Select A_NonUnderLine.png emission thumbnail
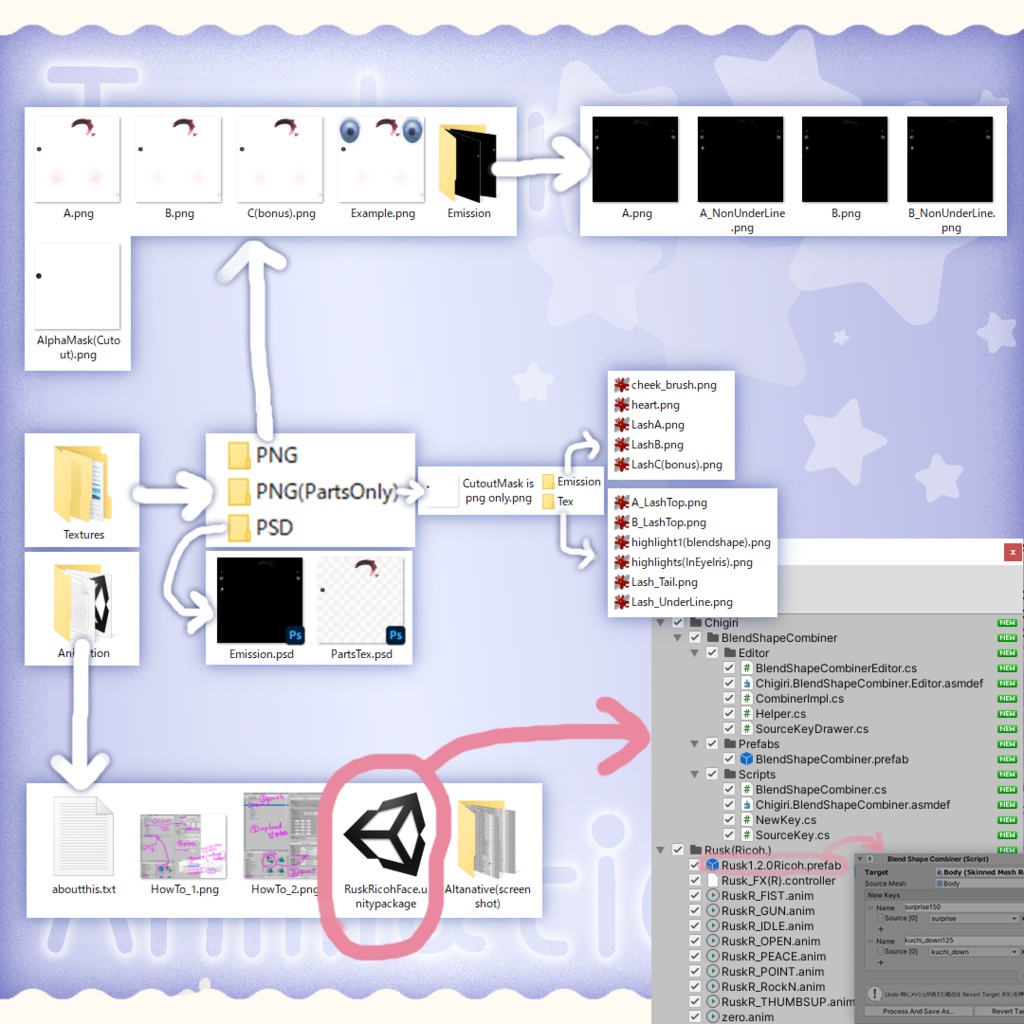This screenshot has width=1024, height=1024. tap(741, 159)
